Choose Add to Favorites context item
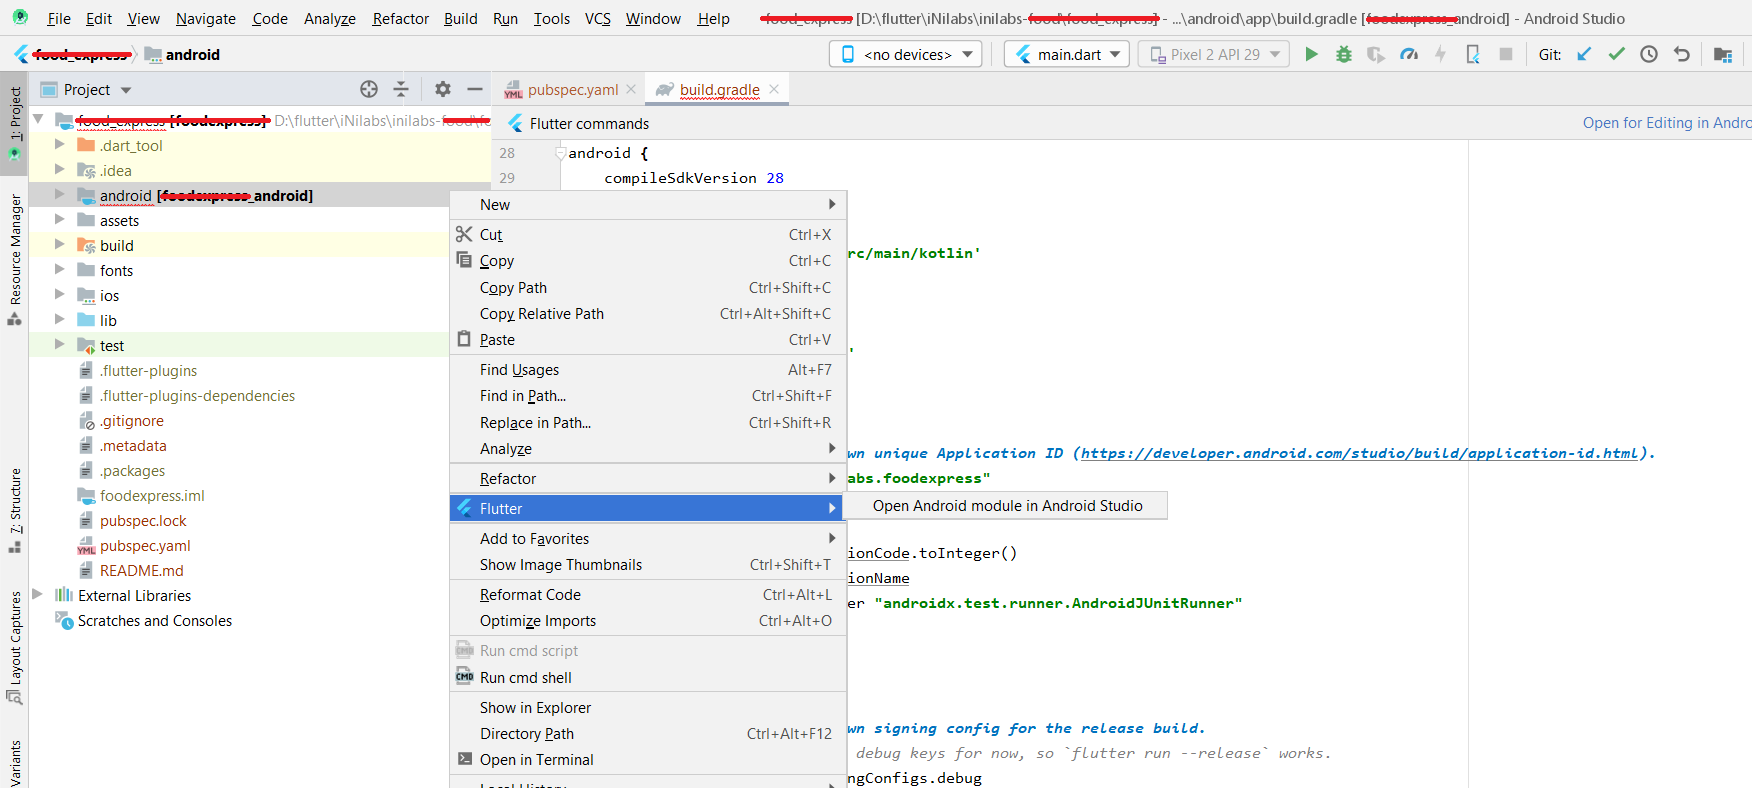 tap(647, 538)
